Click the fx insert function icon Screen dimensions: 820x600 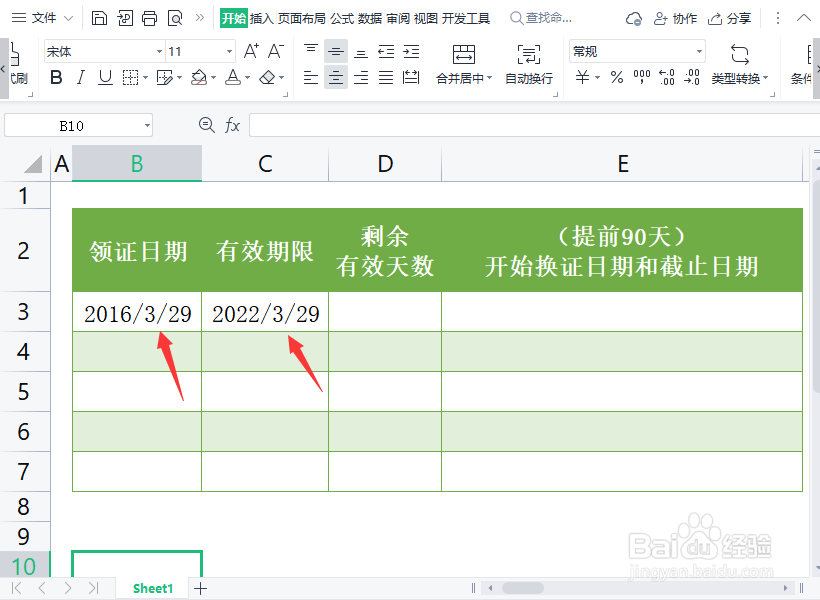click(232, 125)
